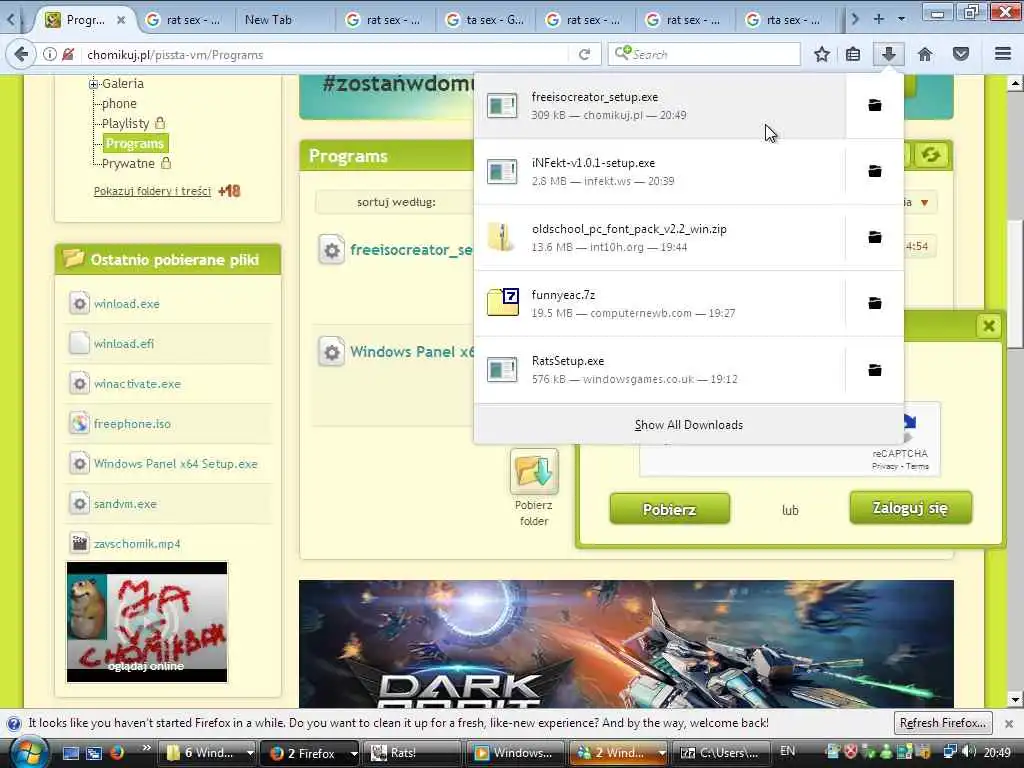The height and width of the screenshot is (768, 1024).
Task: Play the oglądaj online video thumbnail
Action: pos(147,622)
